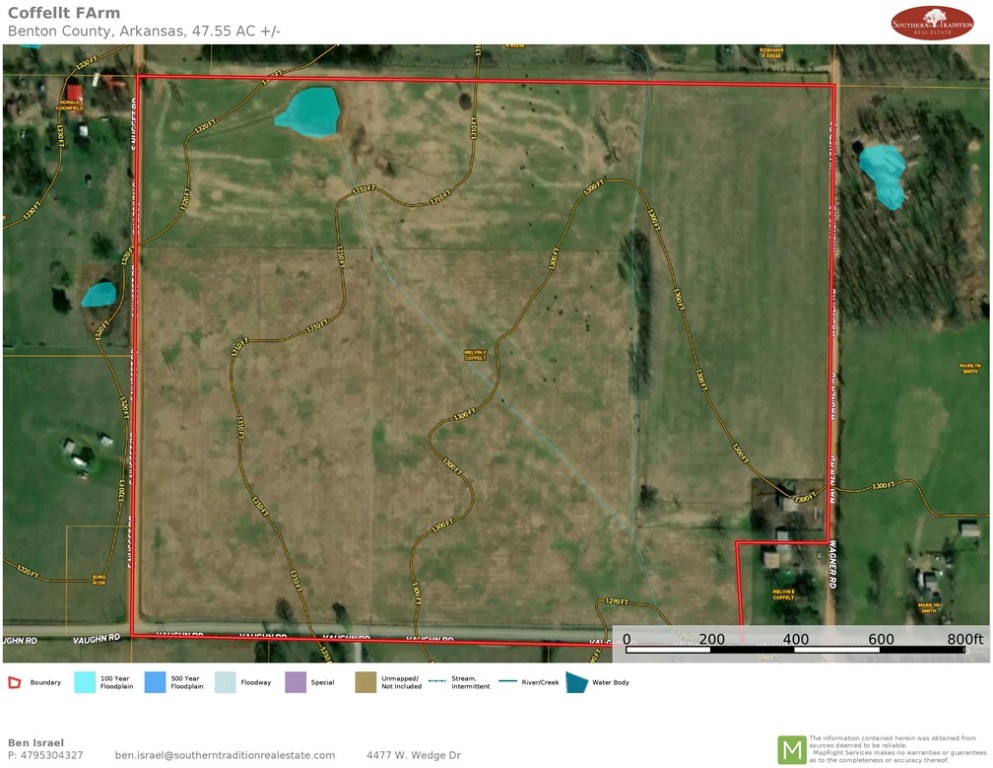Click the Water Body legend icon

coord(577,682)
